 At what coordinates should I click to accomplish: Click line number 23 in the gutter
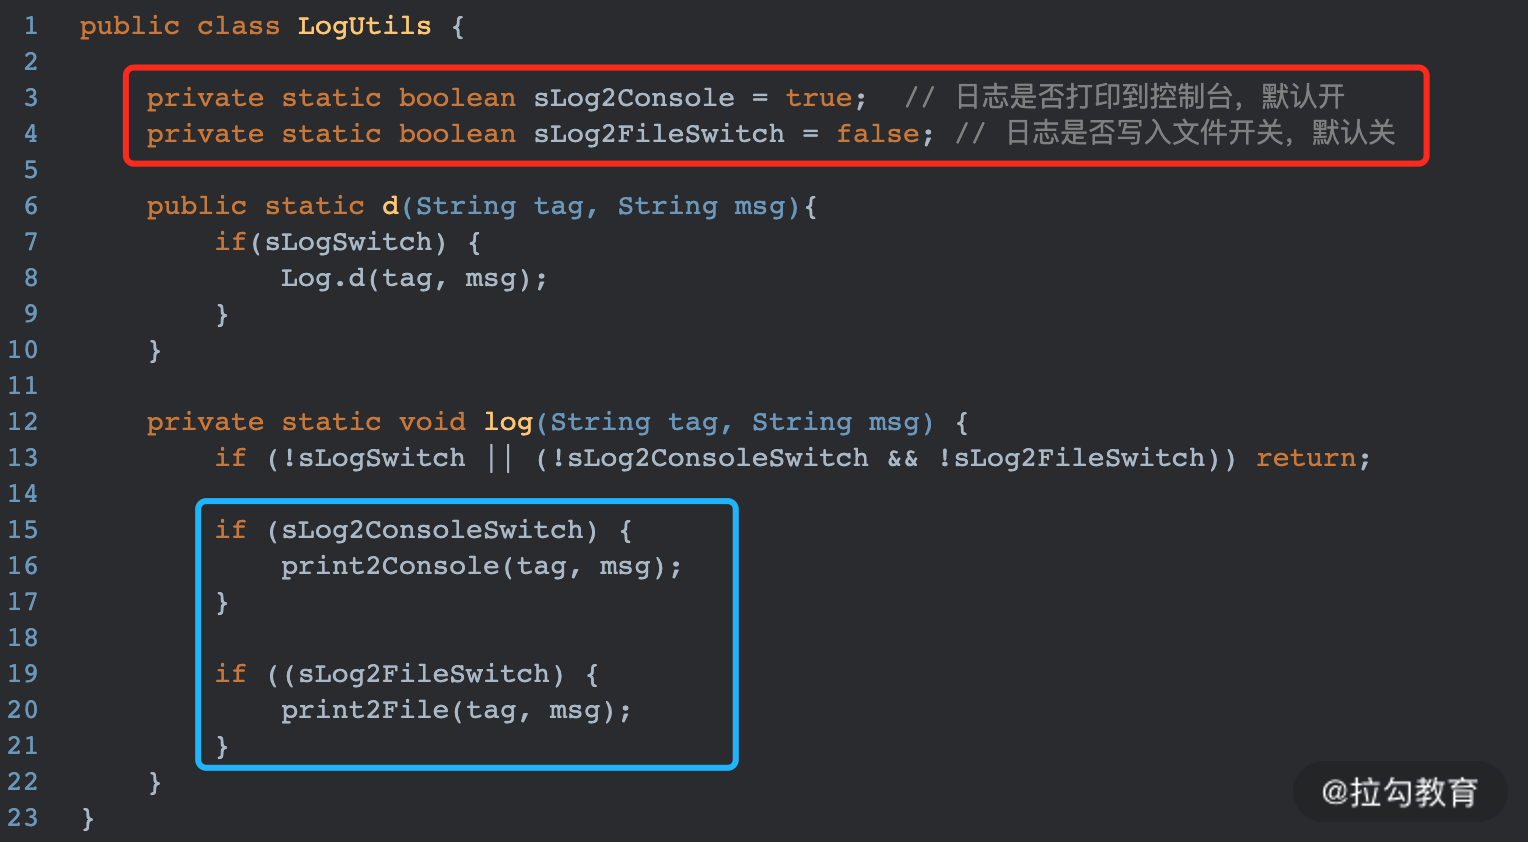23,818
